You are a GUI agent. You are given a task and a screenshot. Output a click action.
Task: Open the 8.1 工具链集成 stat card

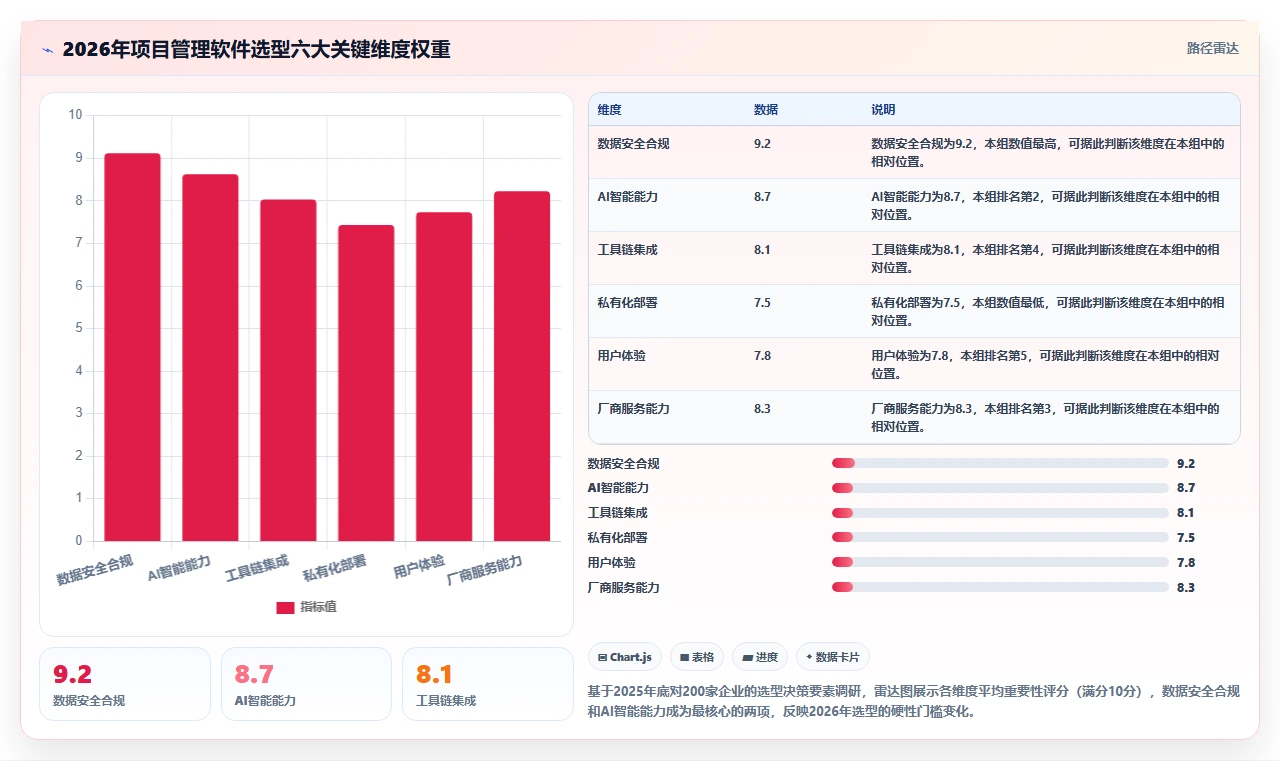[488, 684]
